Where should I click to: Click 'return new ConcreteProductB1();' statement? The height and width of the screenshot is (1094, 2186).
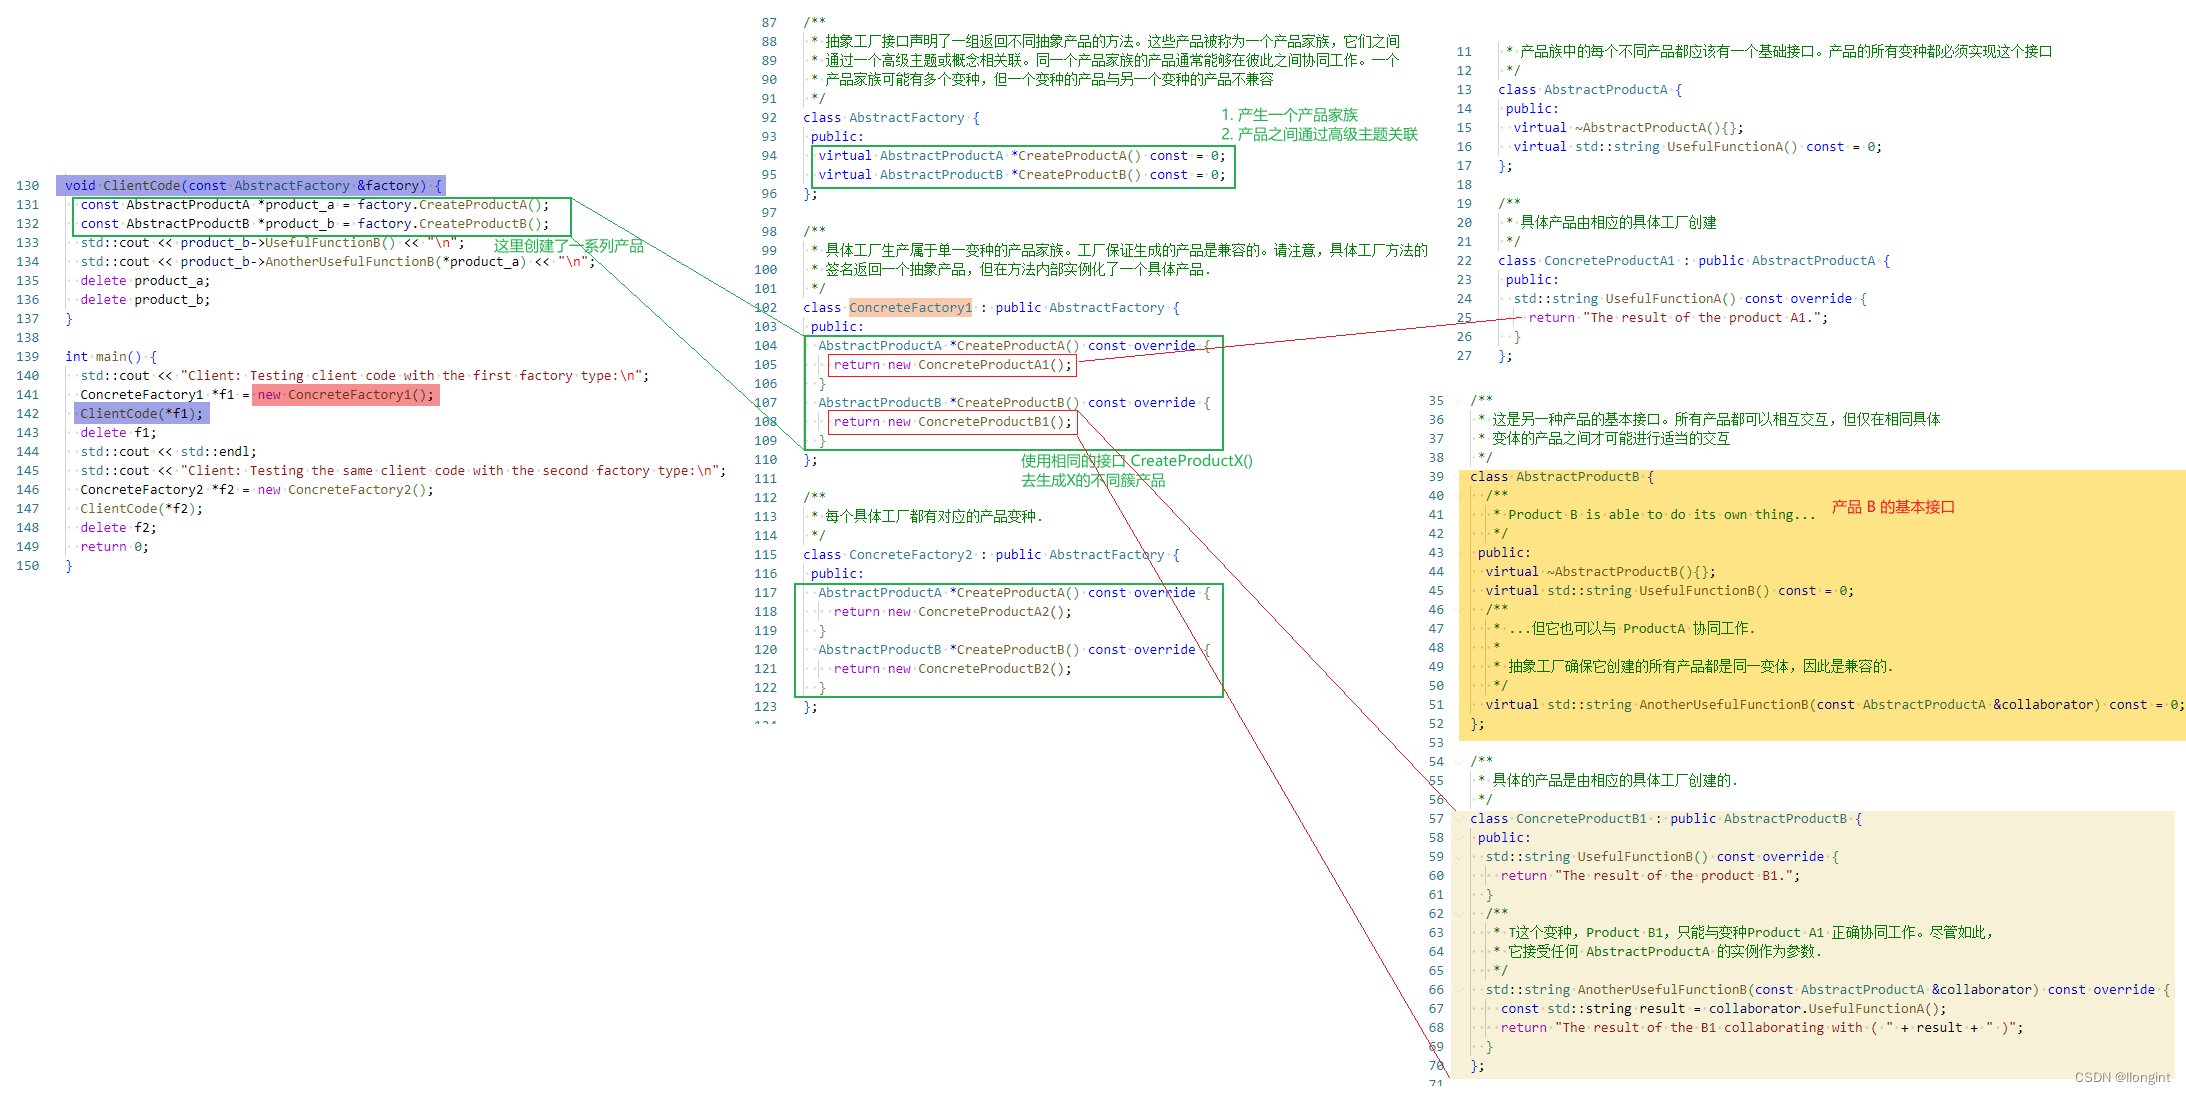pos(952,422)
